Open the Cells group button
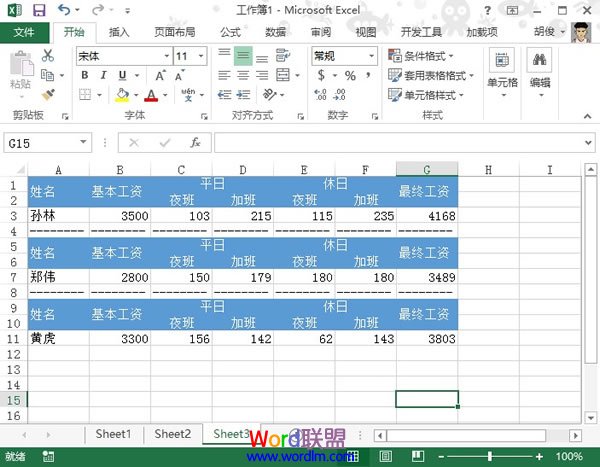600x467 pixels. (502, 73)
